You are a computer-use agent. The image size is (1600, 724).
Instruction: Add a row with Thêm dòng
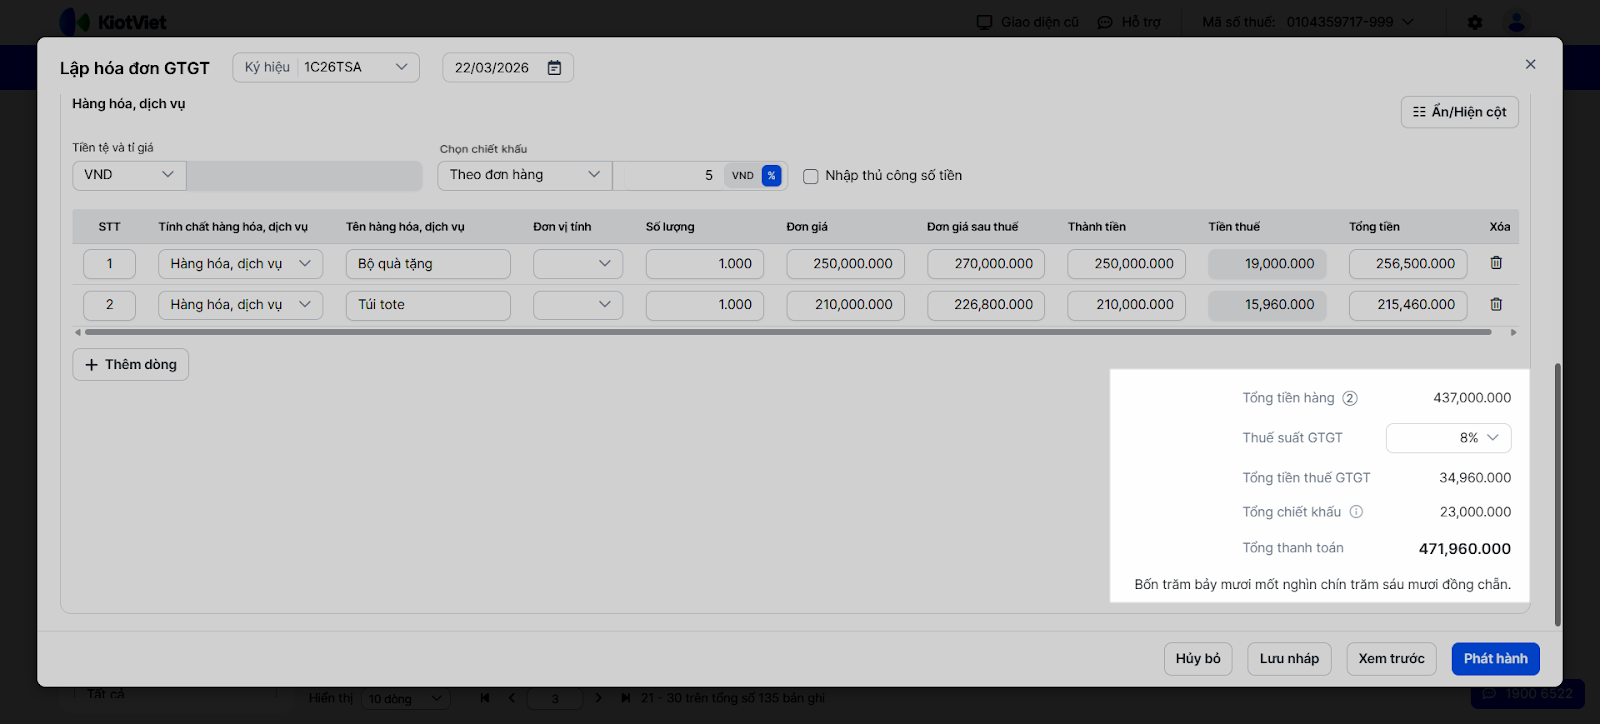(130, 365)
